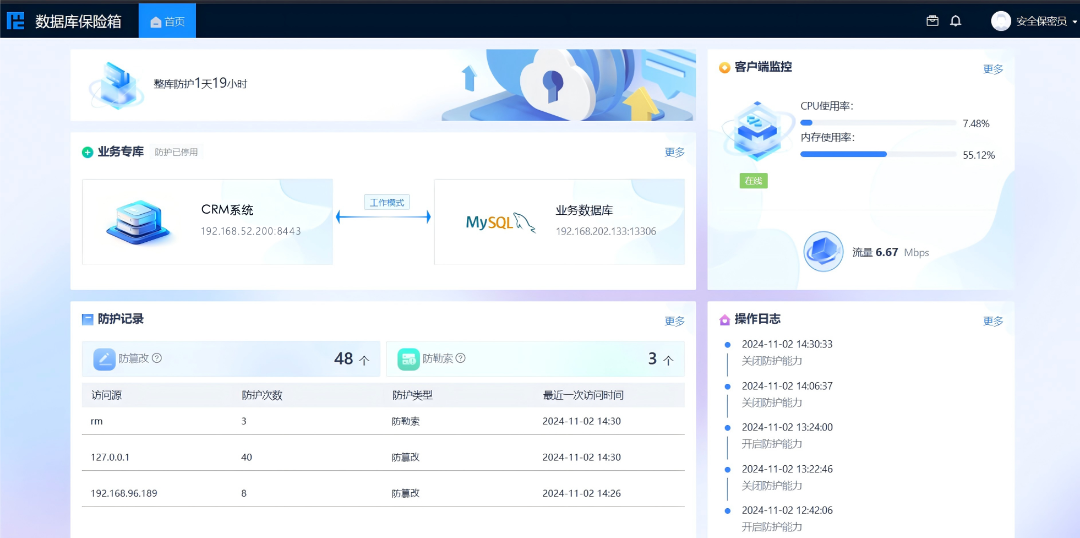The height and width of the screenshot is (538, 1080).
Task: Click the 最近一次访问时间 column header
Action: tap(583, 396)
